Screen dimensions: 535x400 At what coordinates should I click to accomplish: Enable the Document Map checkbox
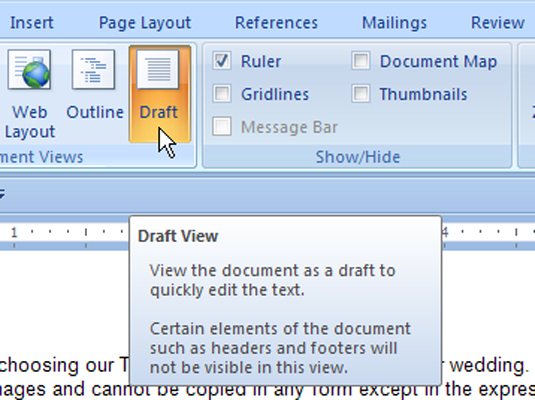(361, 61)
